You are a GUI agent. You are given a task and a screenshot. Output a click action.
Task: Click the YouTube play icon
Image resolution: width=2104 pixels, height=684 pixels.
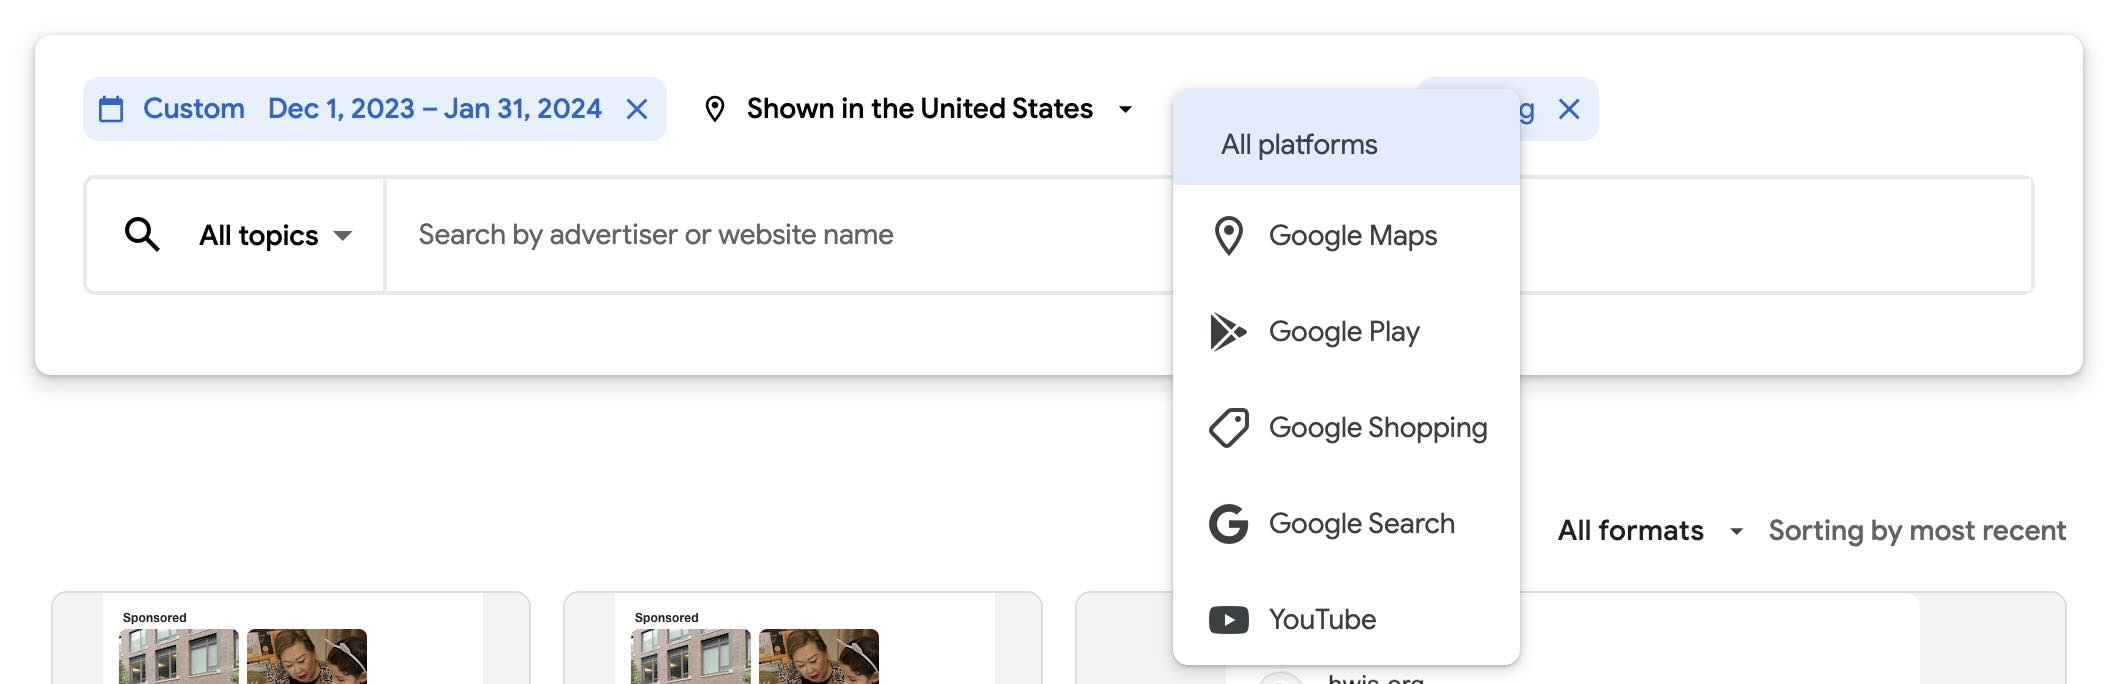(x=1228, y=620)
